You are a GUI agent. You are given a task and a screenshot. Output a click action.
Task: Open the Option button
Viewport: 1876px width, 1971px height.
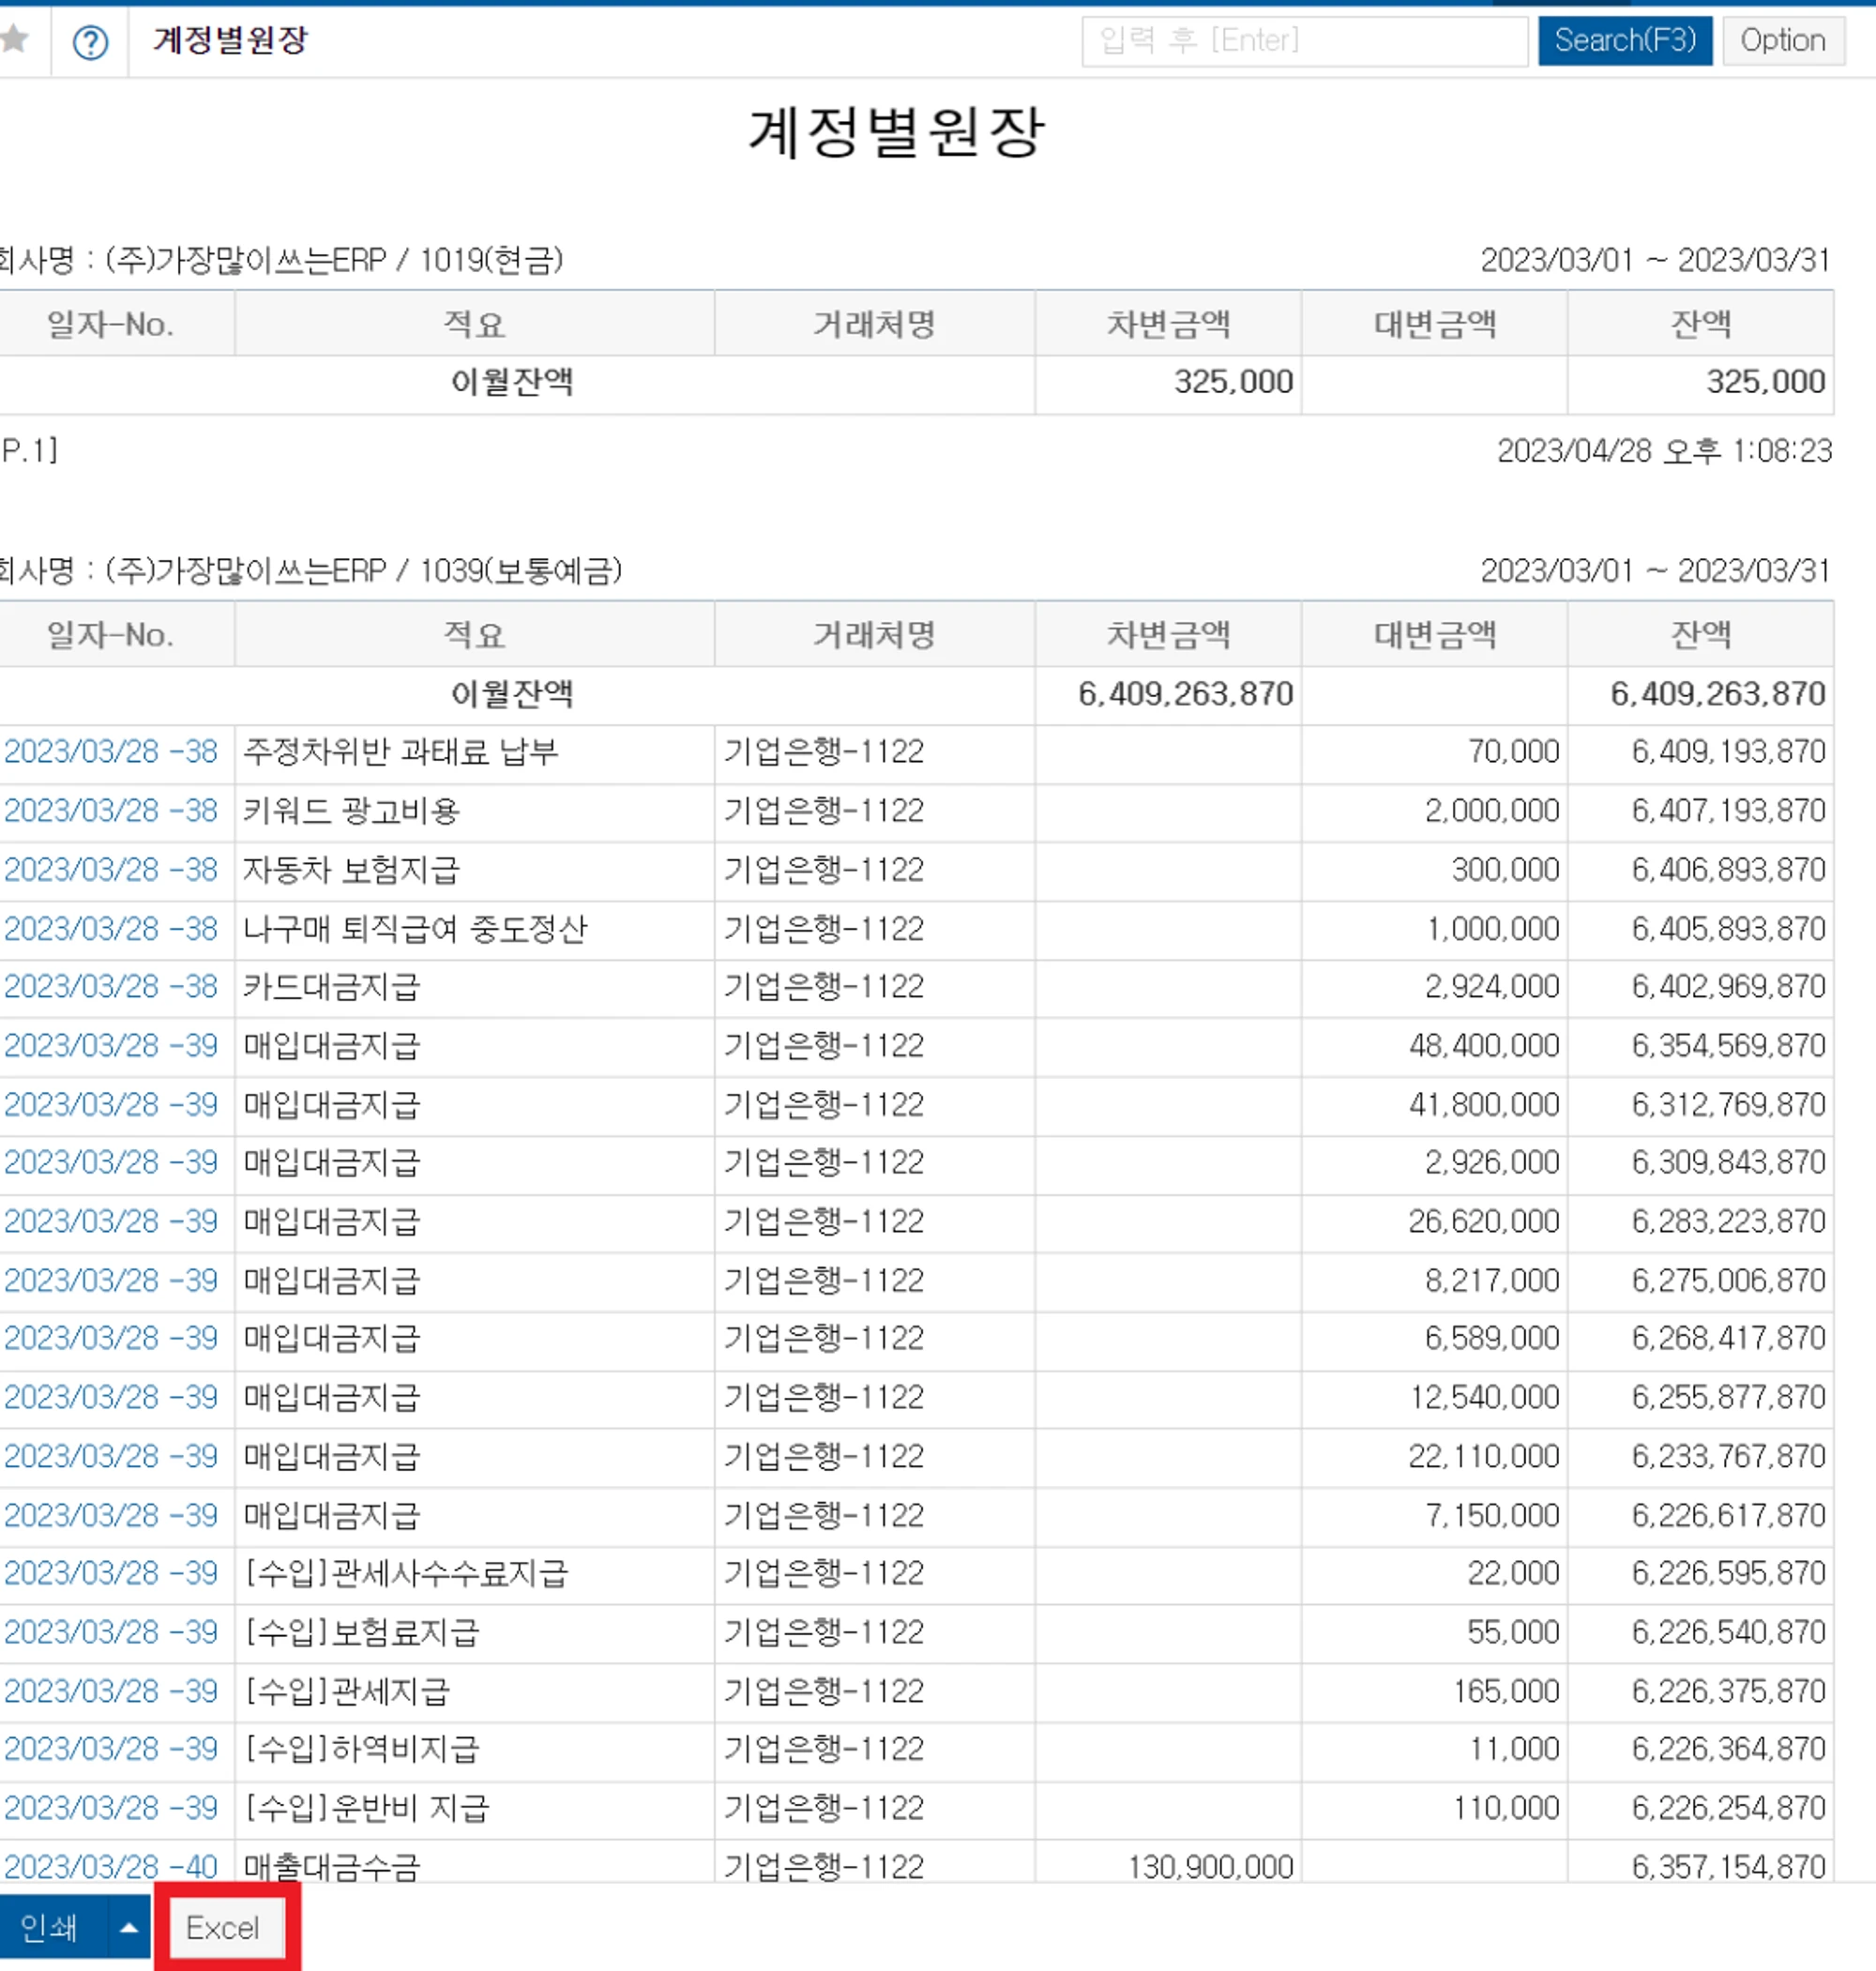coord(1783,41)
